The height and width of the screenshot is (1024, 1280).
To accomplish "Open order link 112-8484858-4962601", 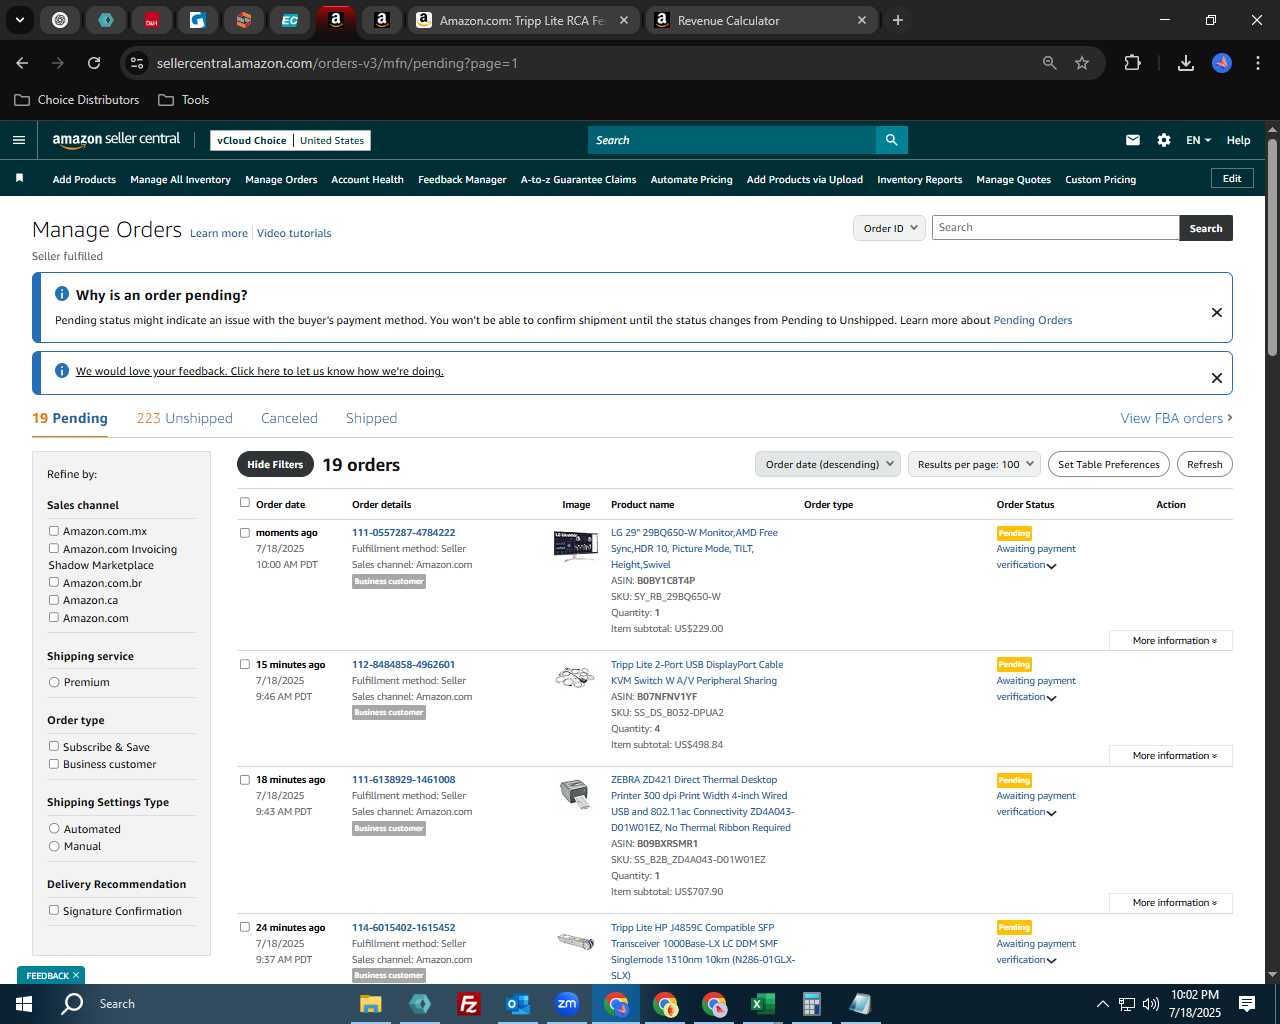I will coord(403,664).
